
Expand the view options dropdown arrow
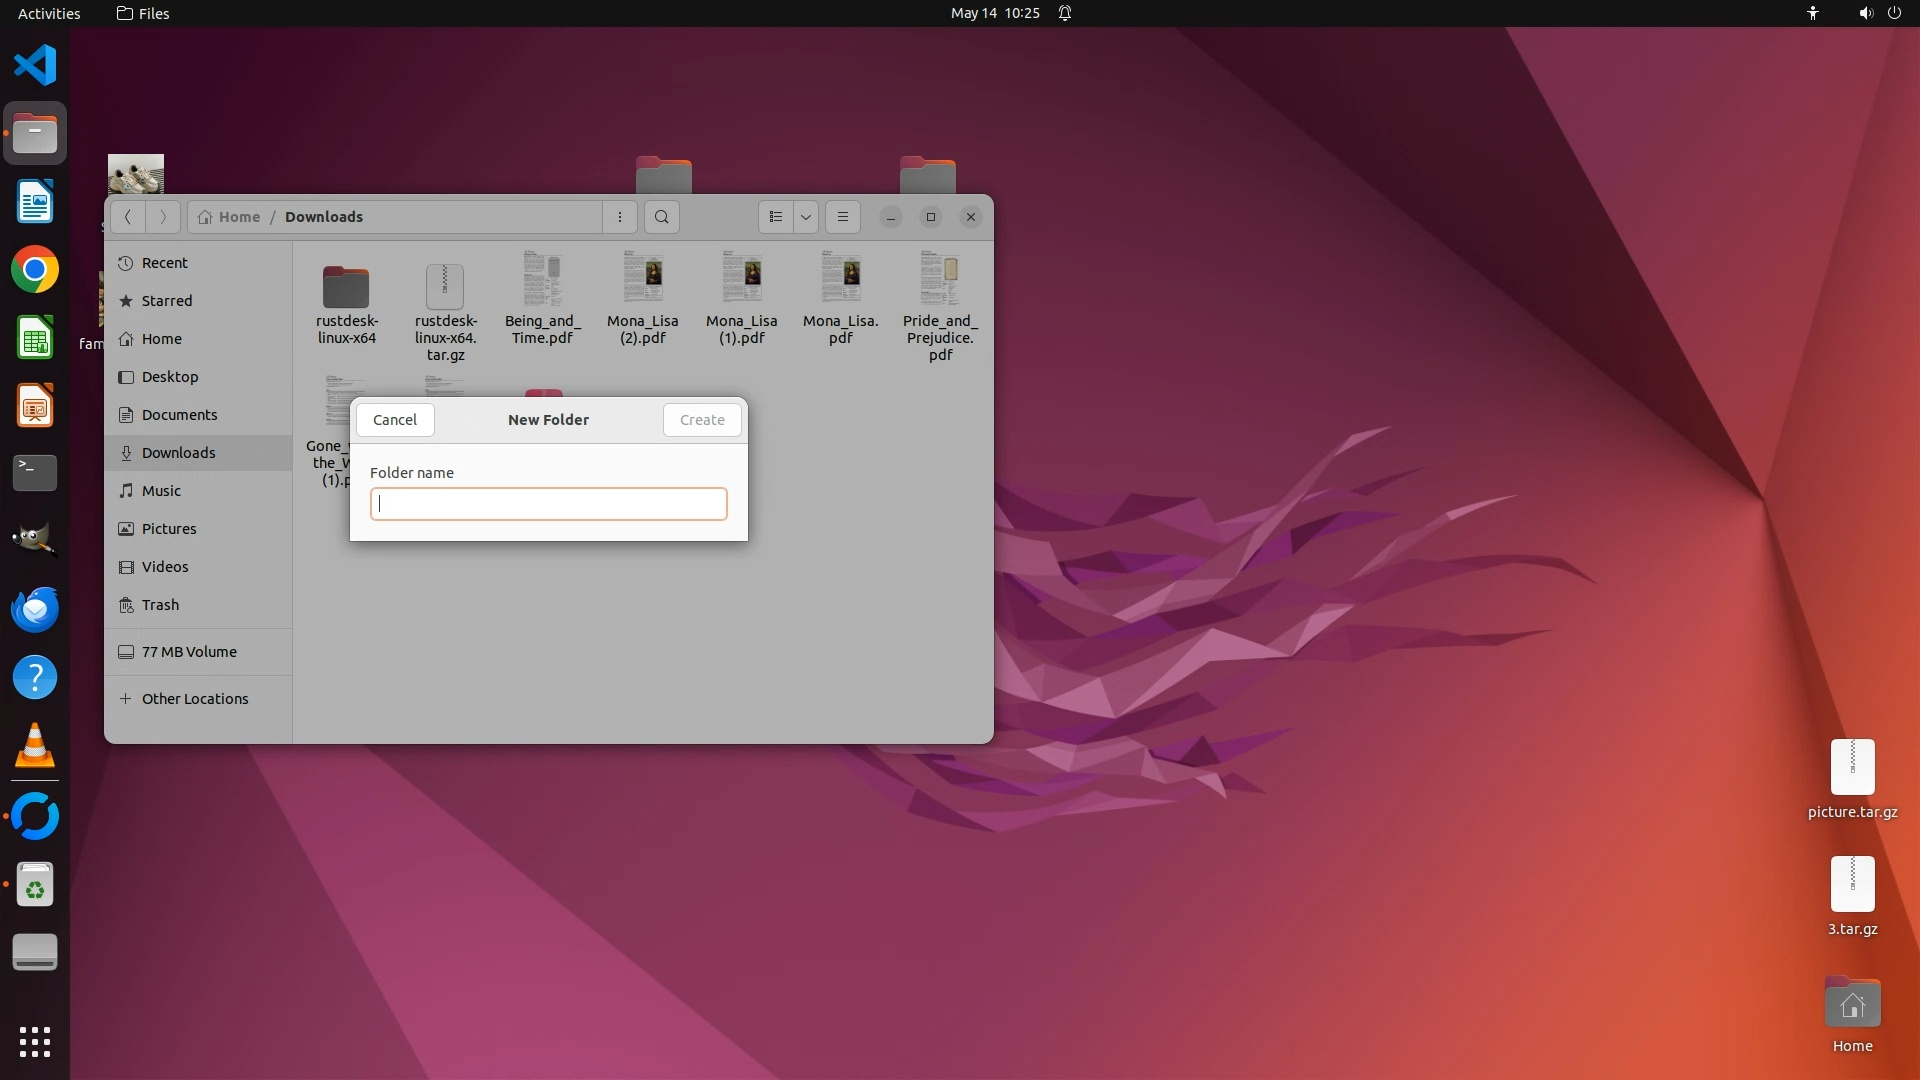point(805,217)
